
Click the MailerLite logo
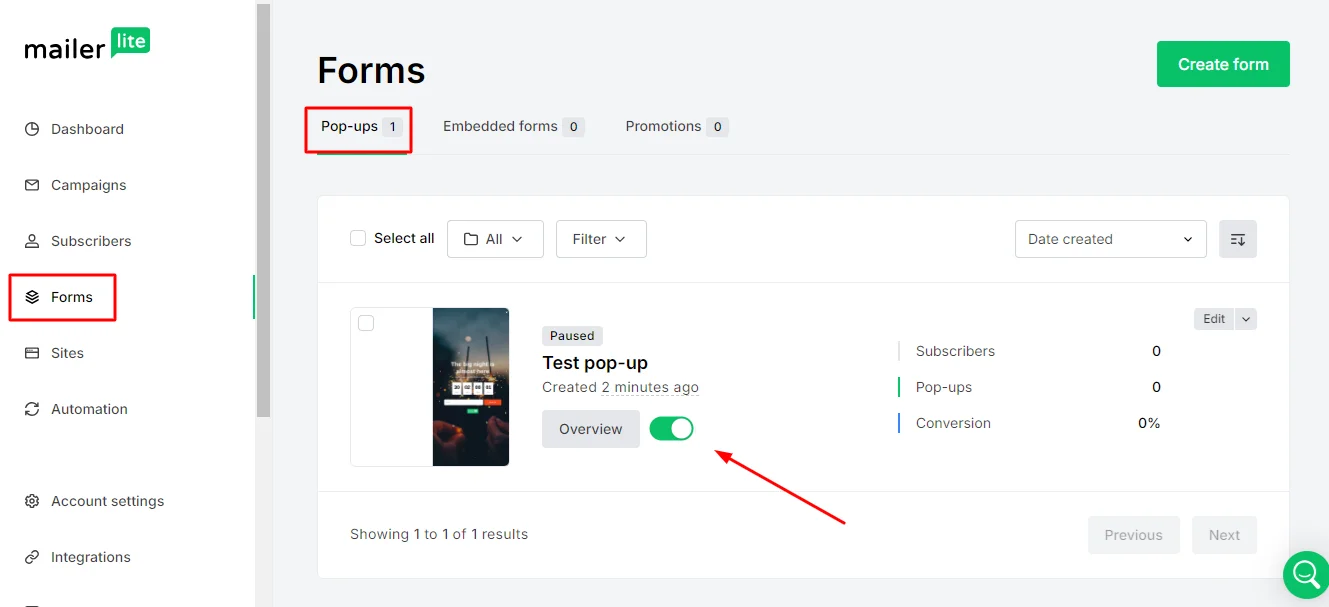click(87, 44)
